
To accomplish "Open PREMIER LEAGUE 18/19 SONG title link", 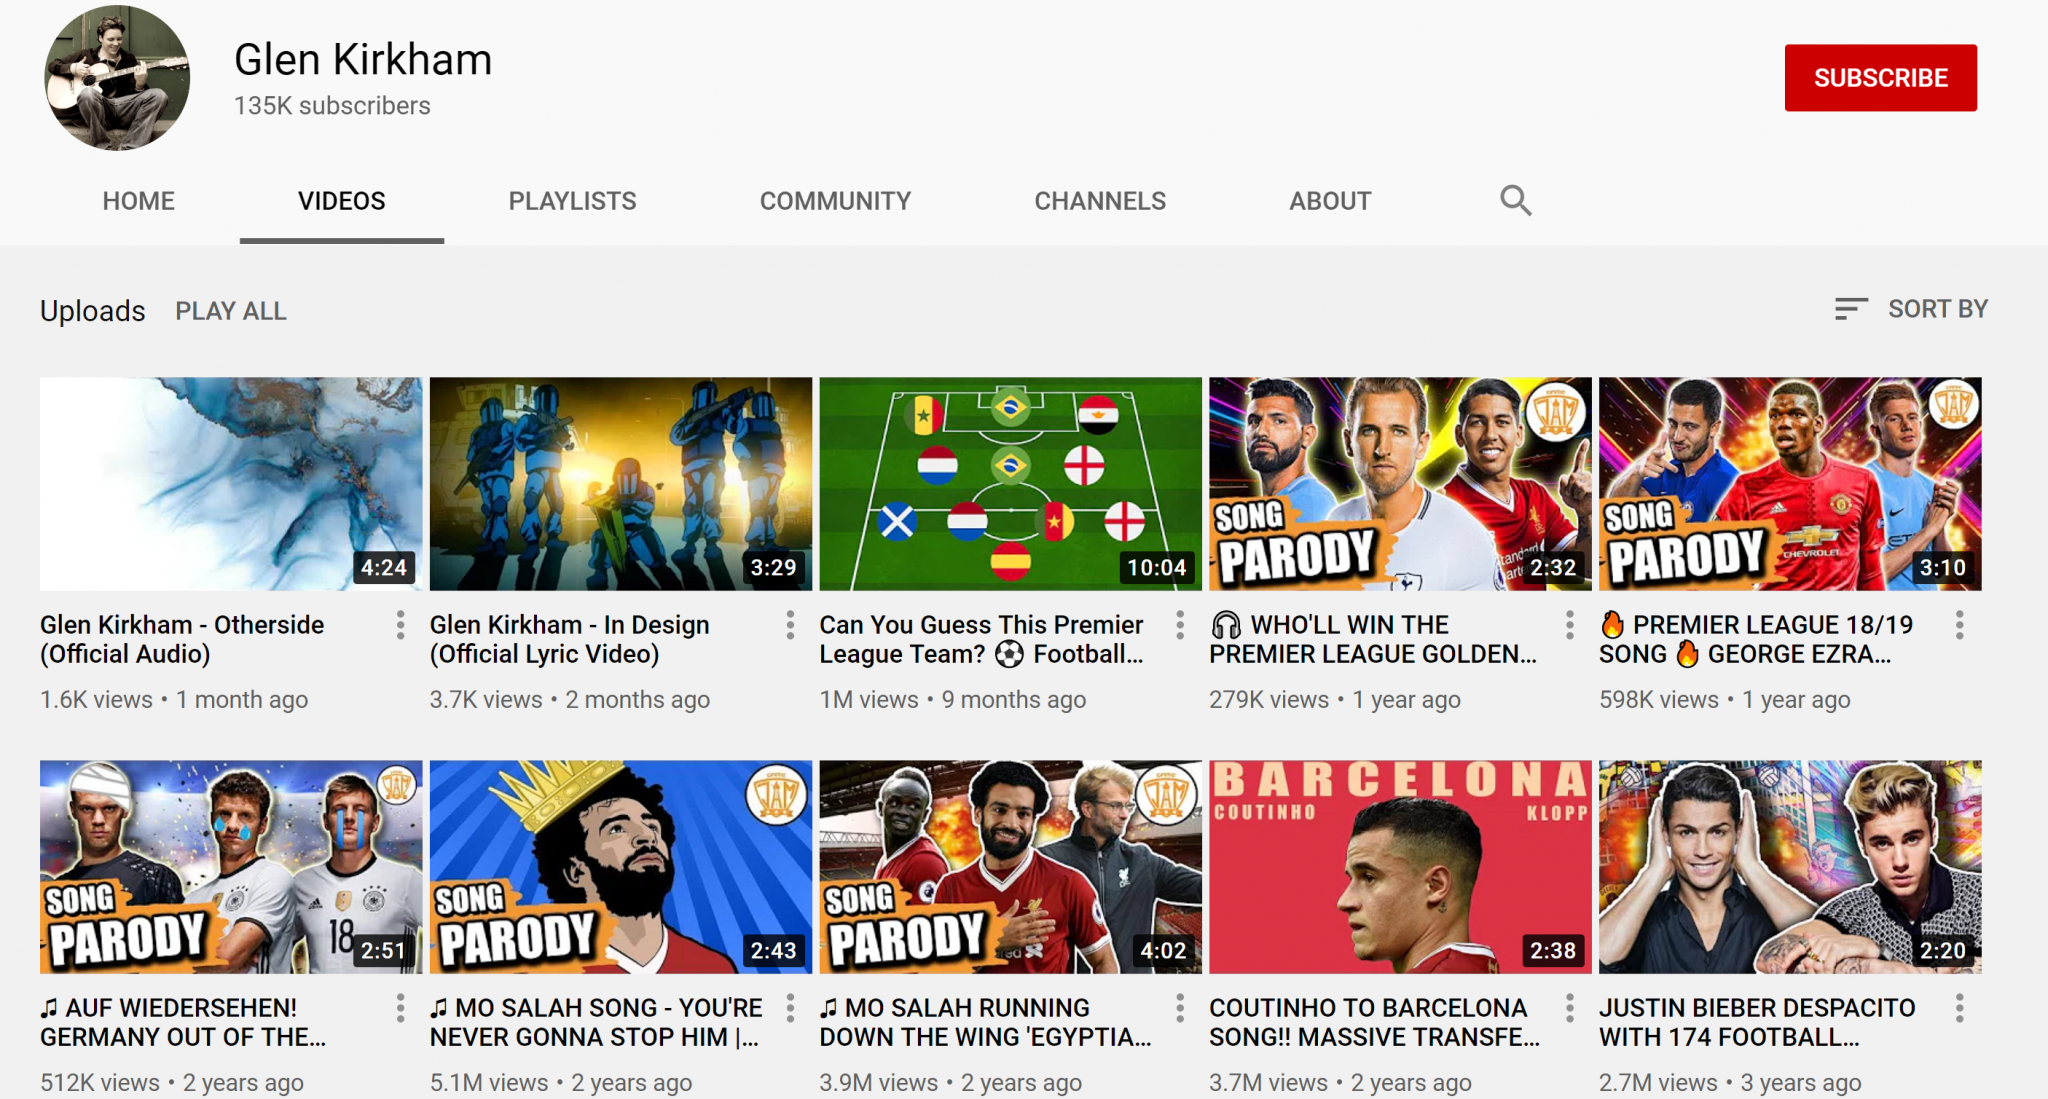I will tap(1756, 639).
